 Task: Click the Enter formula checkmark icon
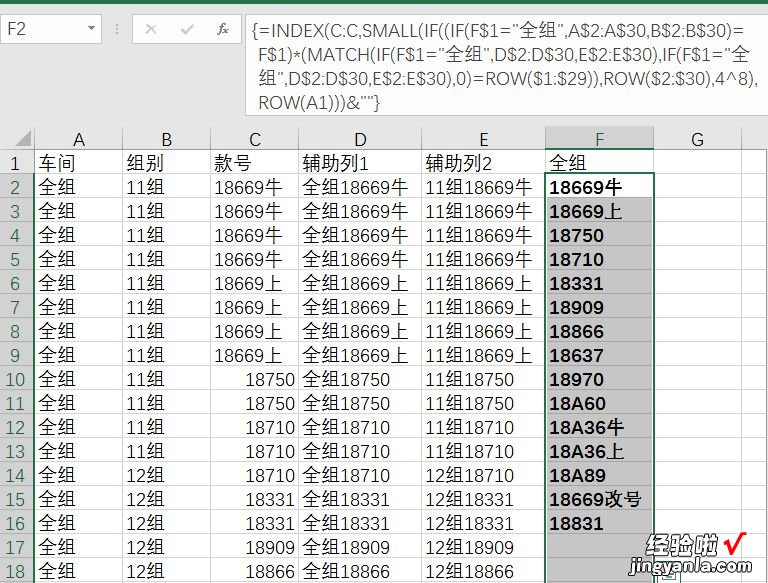coord(187,29)
